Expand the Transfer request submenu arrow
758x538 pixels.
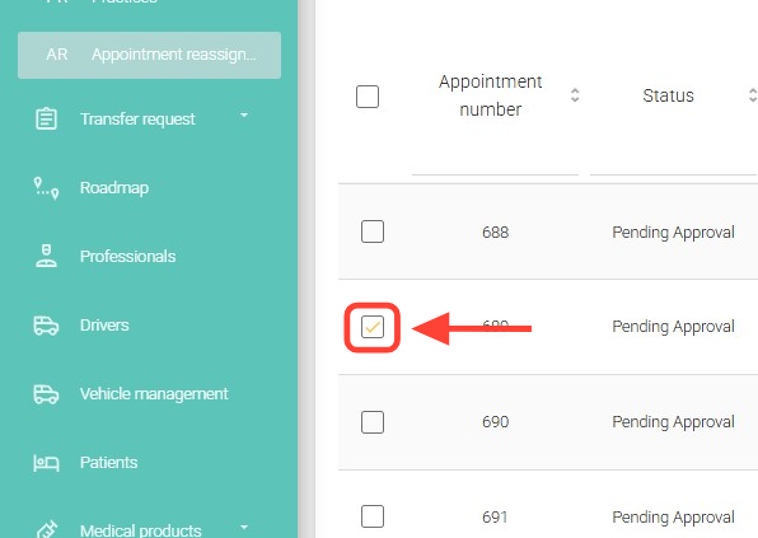pyautogui.click(x=244, y=117)
